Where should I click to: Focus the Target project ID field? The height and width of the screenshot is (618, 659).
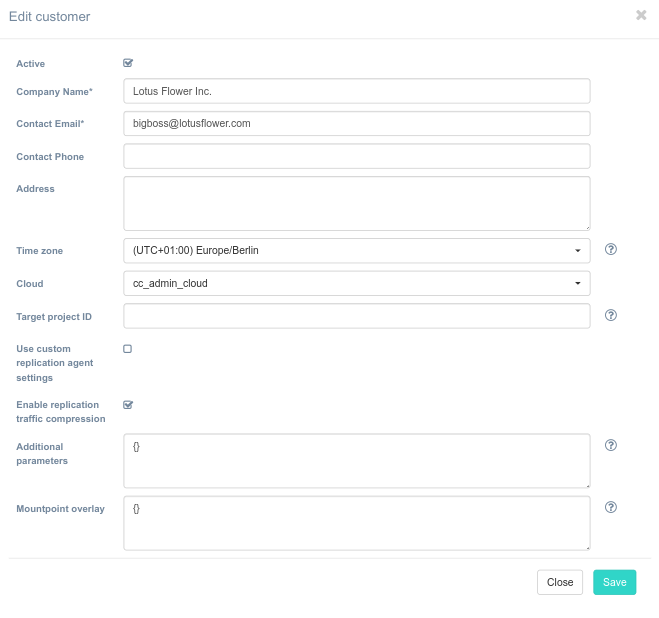pos(356,316)
